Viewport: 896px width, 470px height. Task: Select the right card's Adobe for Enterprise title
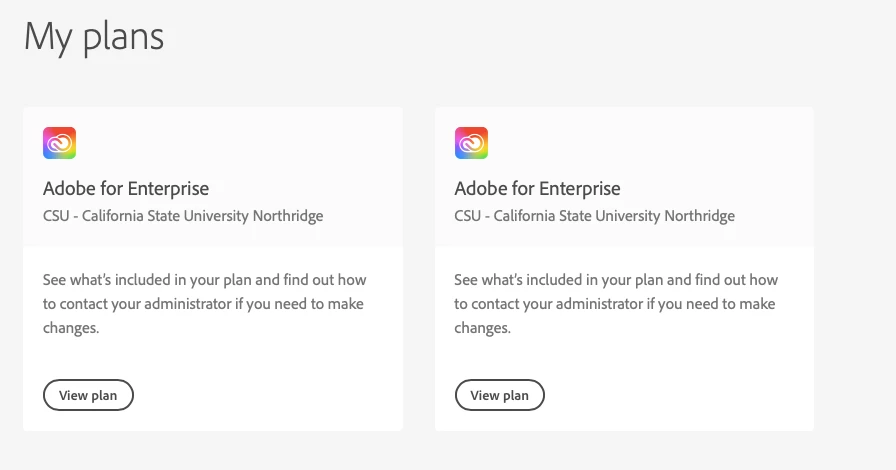tap(537, 188)
